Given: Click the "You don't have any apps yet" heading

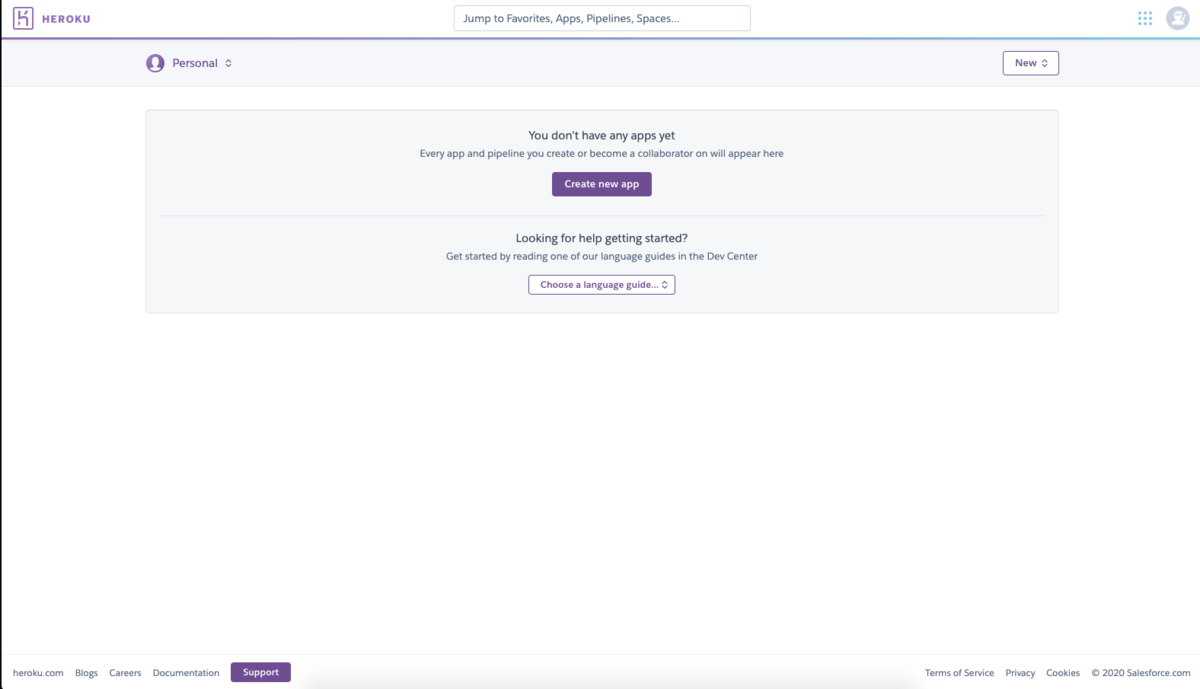Looking at the screenshot, I should click(x=601, y=135).
